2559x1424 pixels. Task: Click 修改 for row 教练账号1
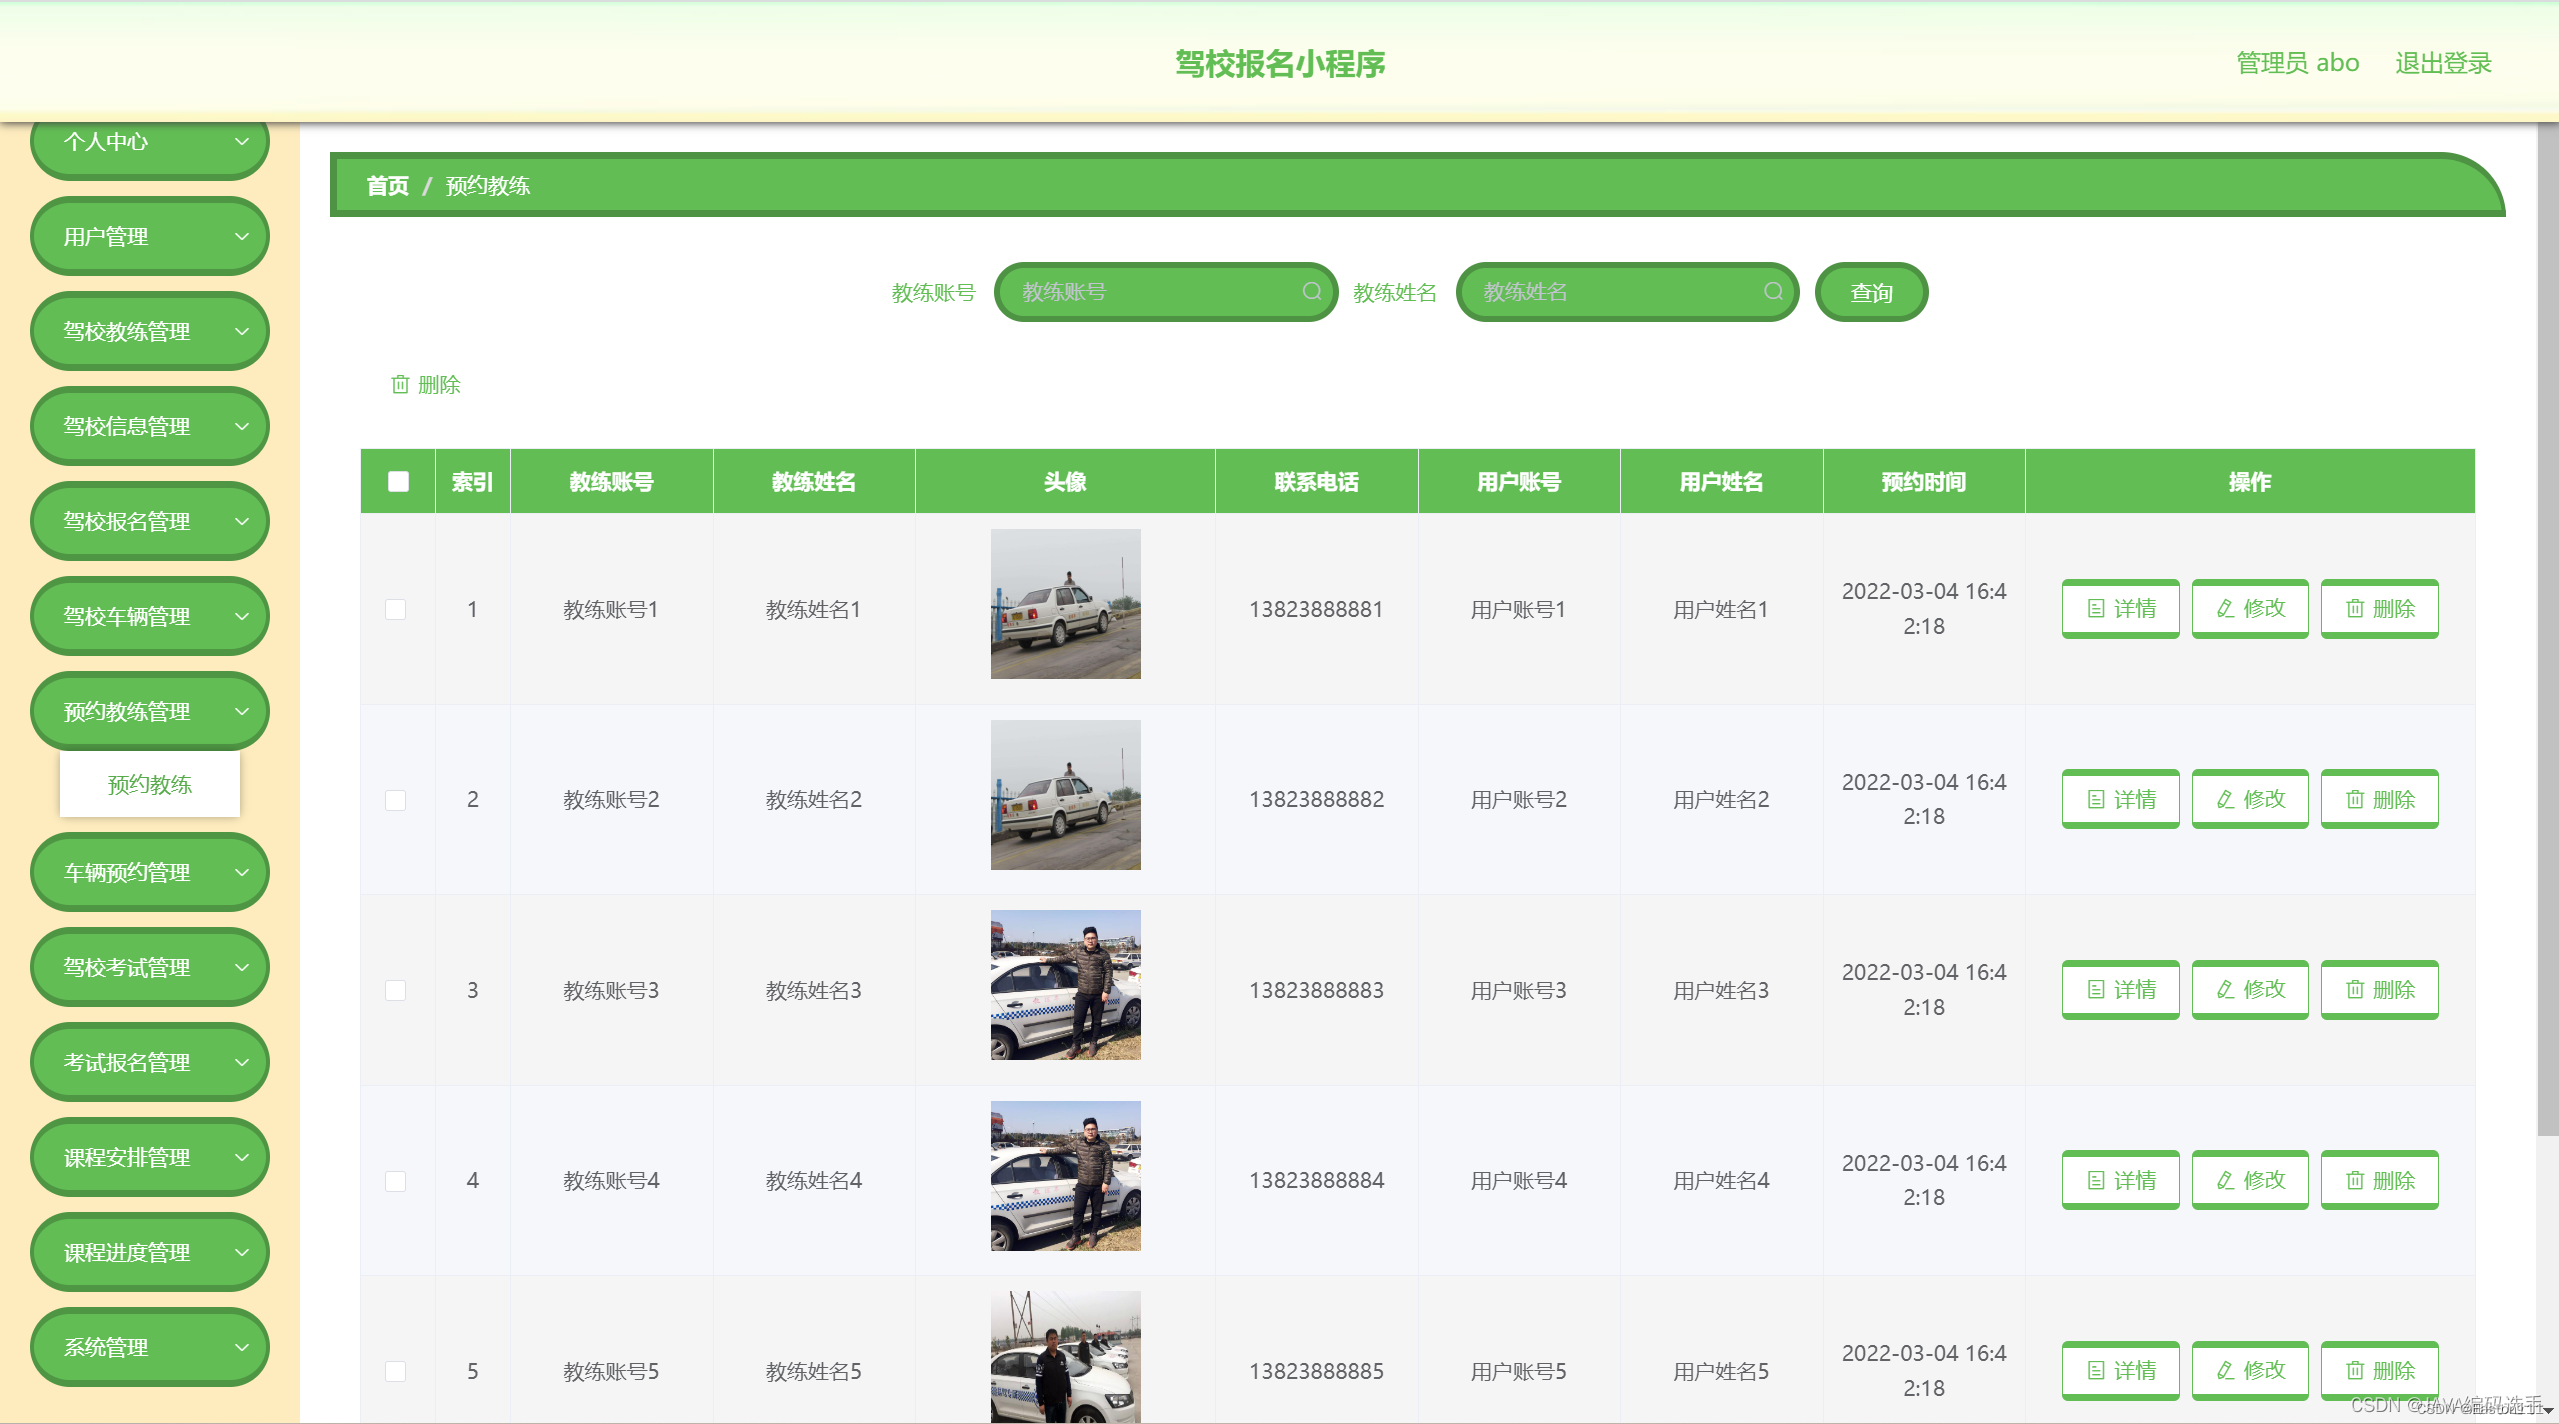click(2250, 608)
